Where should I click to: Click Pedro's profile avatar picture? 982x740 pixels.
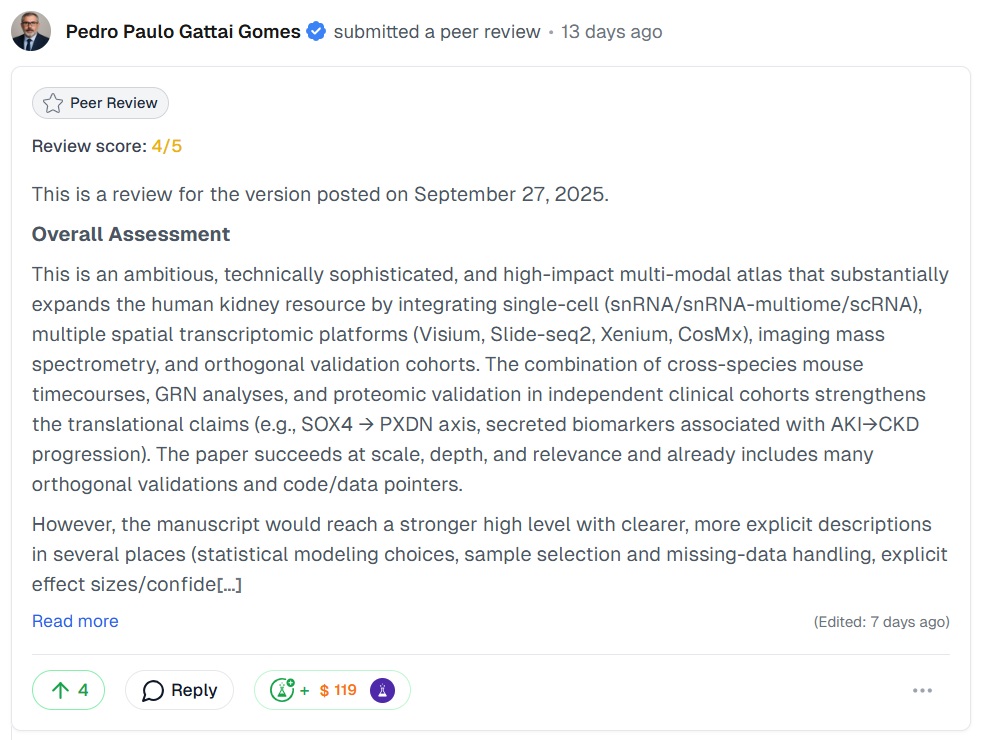[x=30, y=31]
